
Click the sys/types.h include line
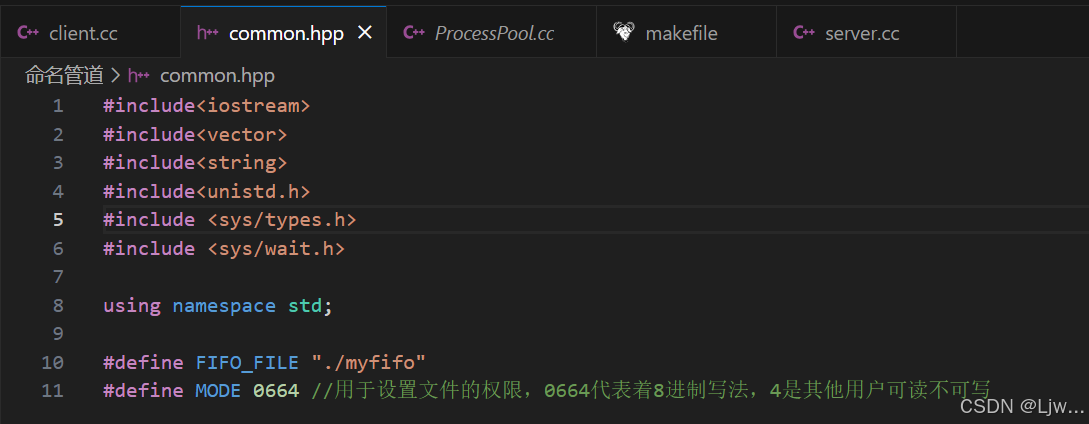coord(230,220)
